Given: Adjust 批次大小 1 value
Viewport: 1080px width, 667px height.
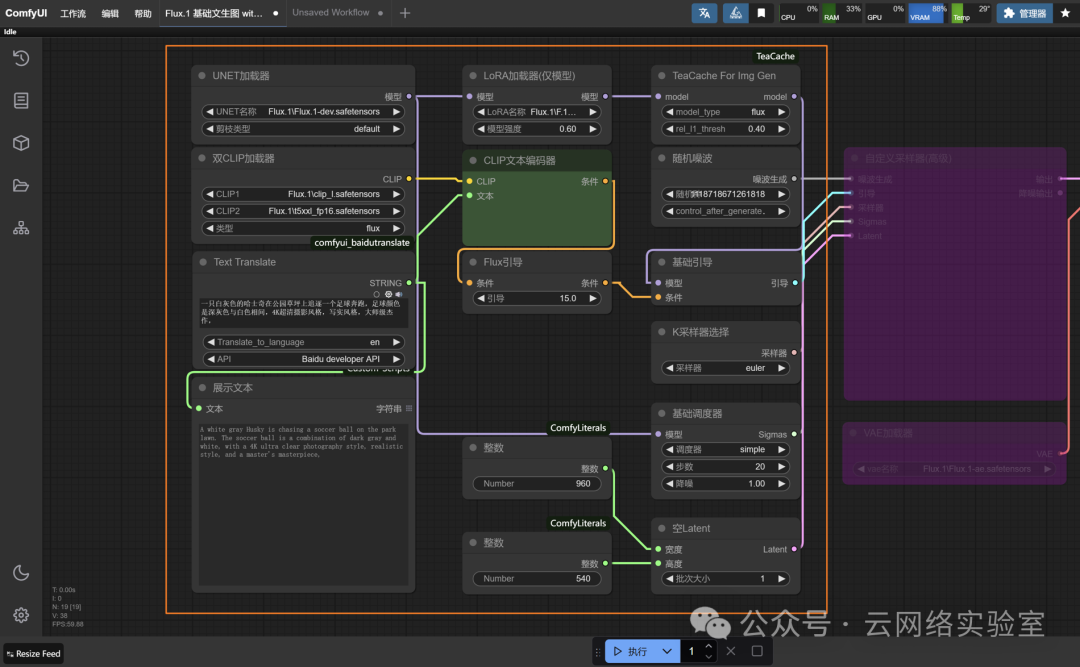Looking at the screenshot, I should [x=725, y=579].
